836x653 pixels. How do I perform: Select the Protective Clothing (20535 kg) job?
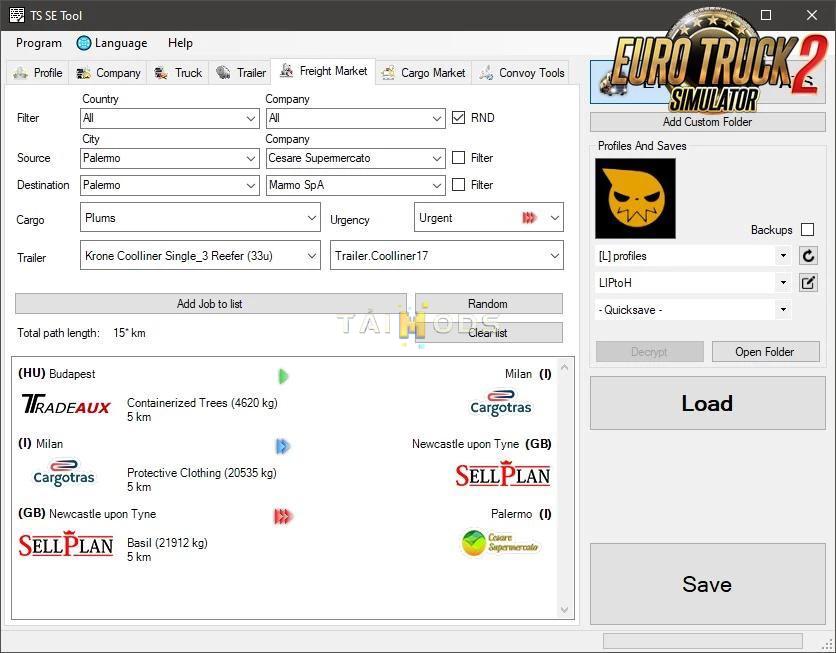tap(285, 465)
